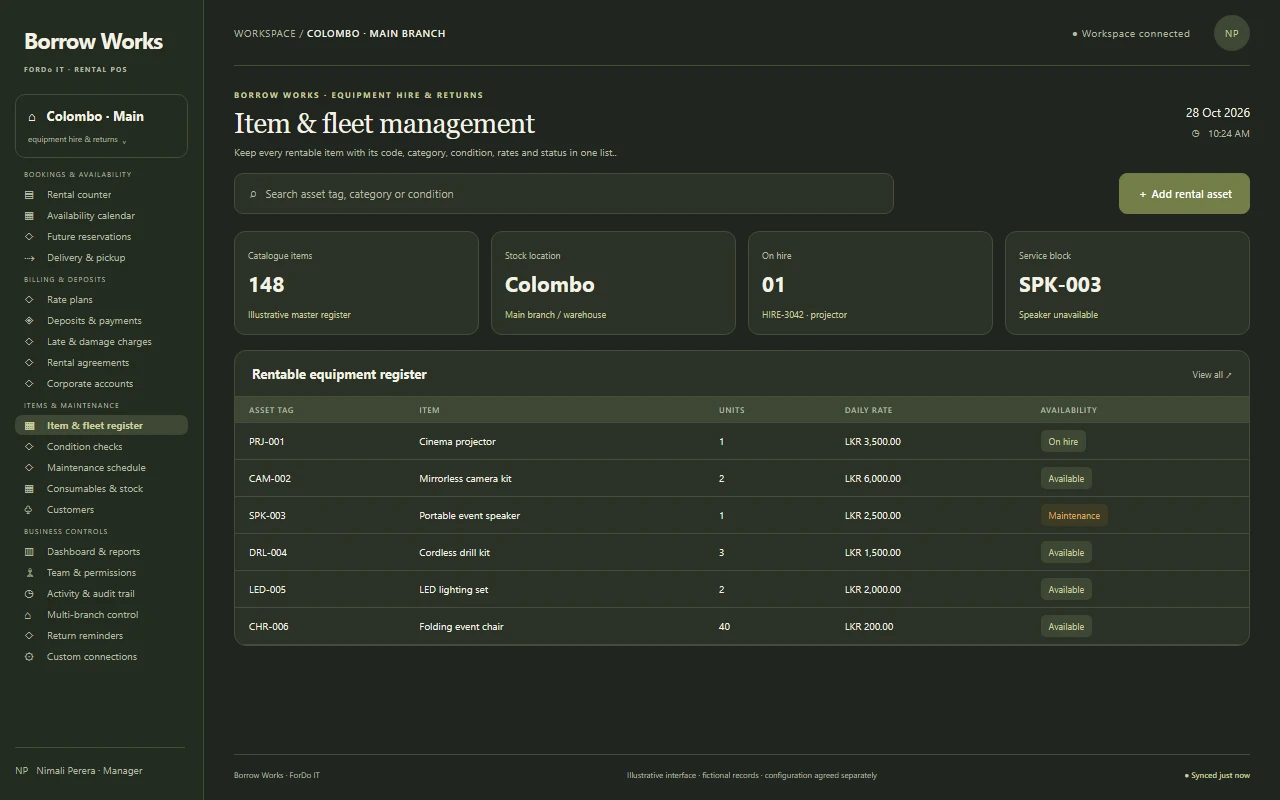Open the On hire summary card

[x=870, y=283]
